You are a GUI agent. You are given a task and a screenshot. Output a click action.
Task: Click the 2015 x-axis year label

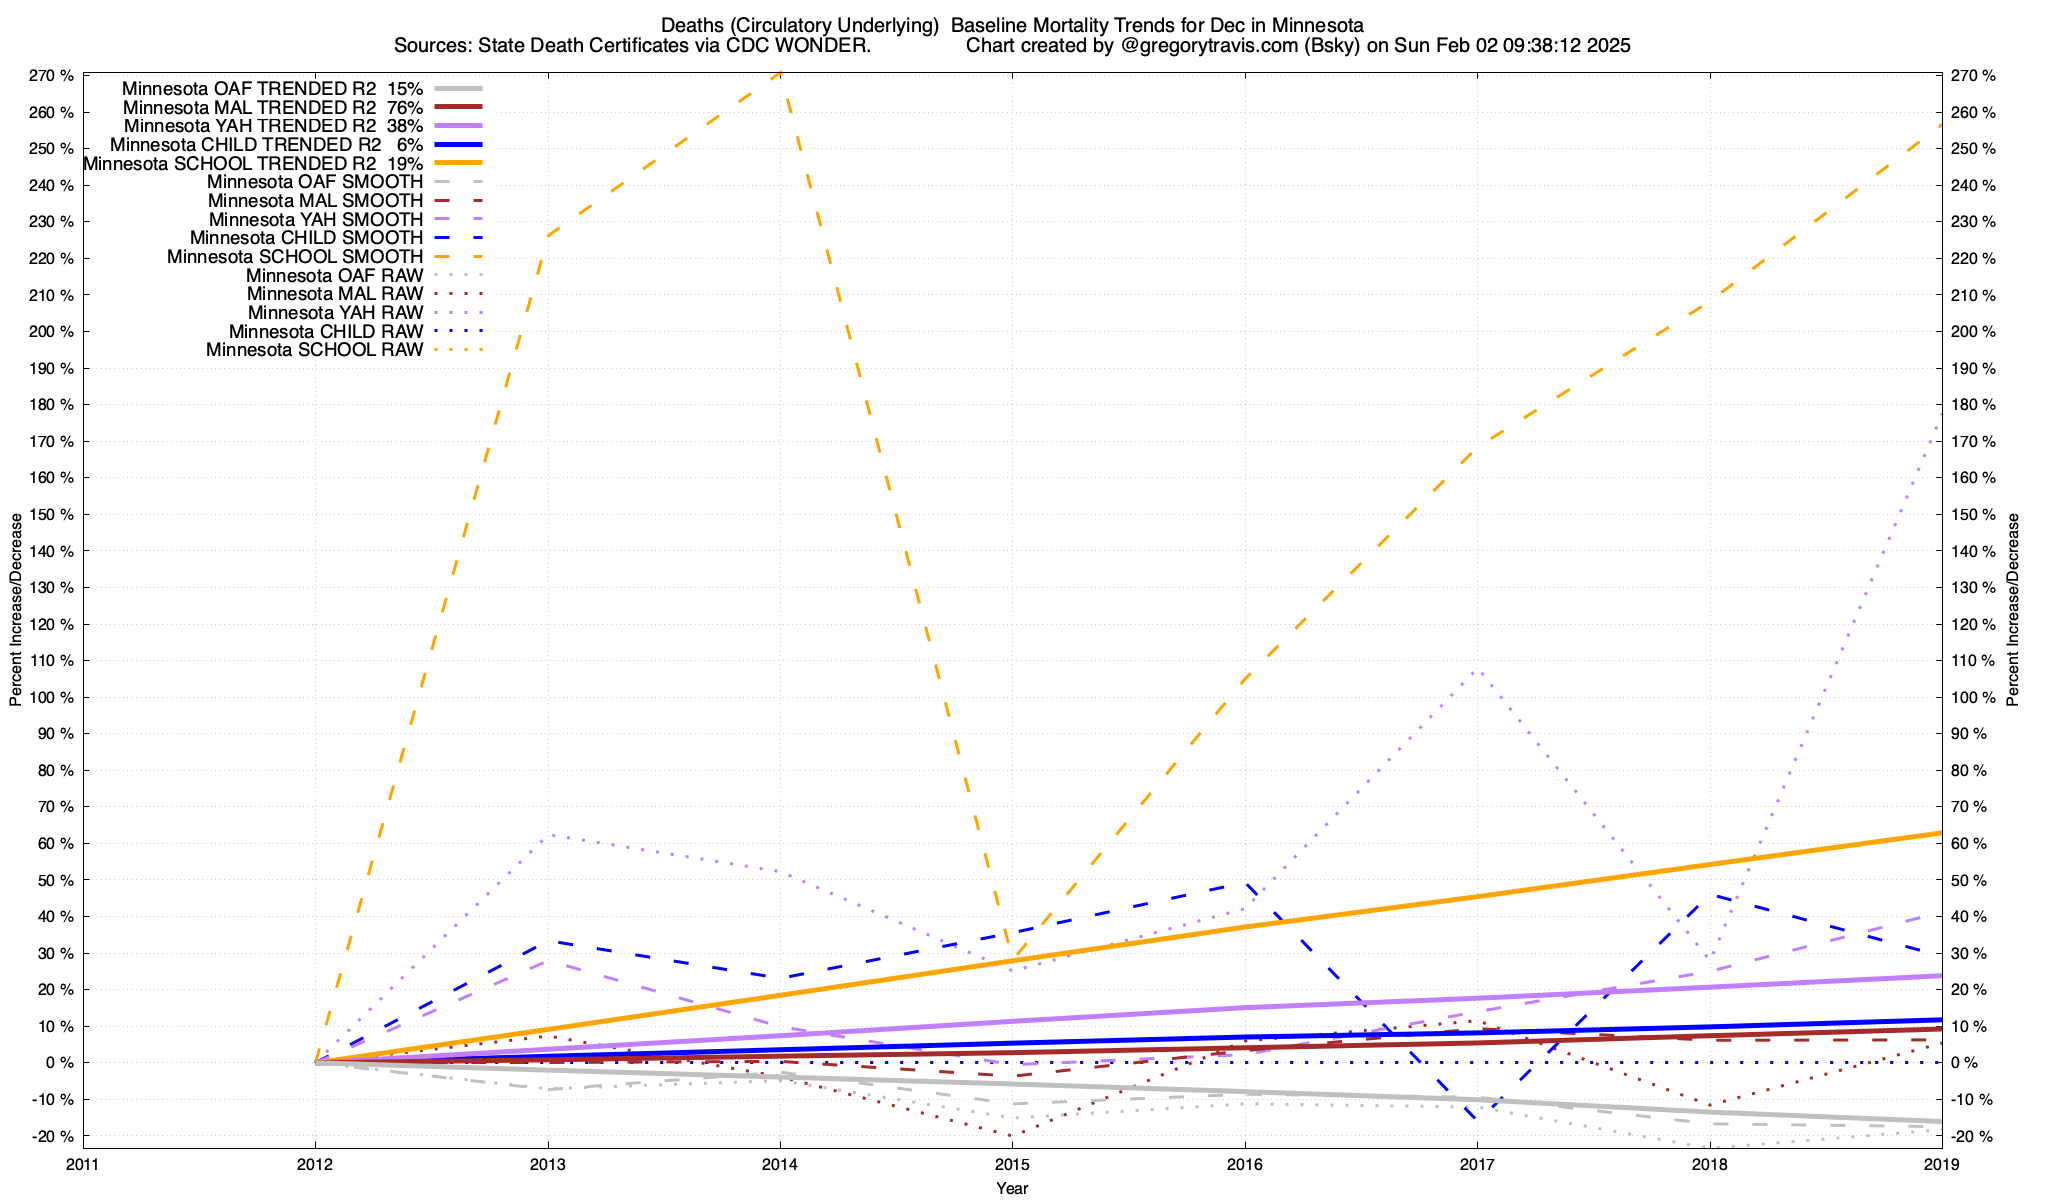coord(1012,1164)
